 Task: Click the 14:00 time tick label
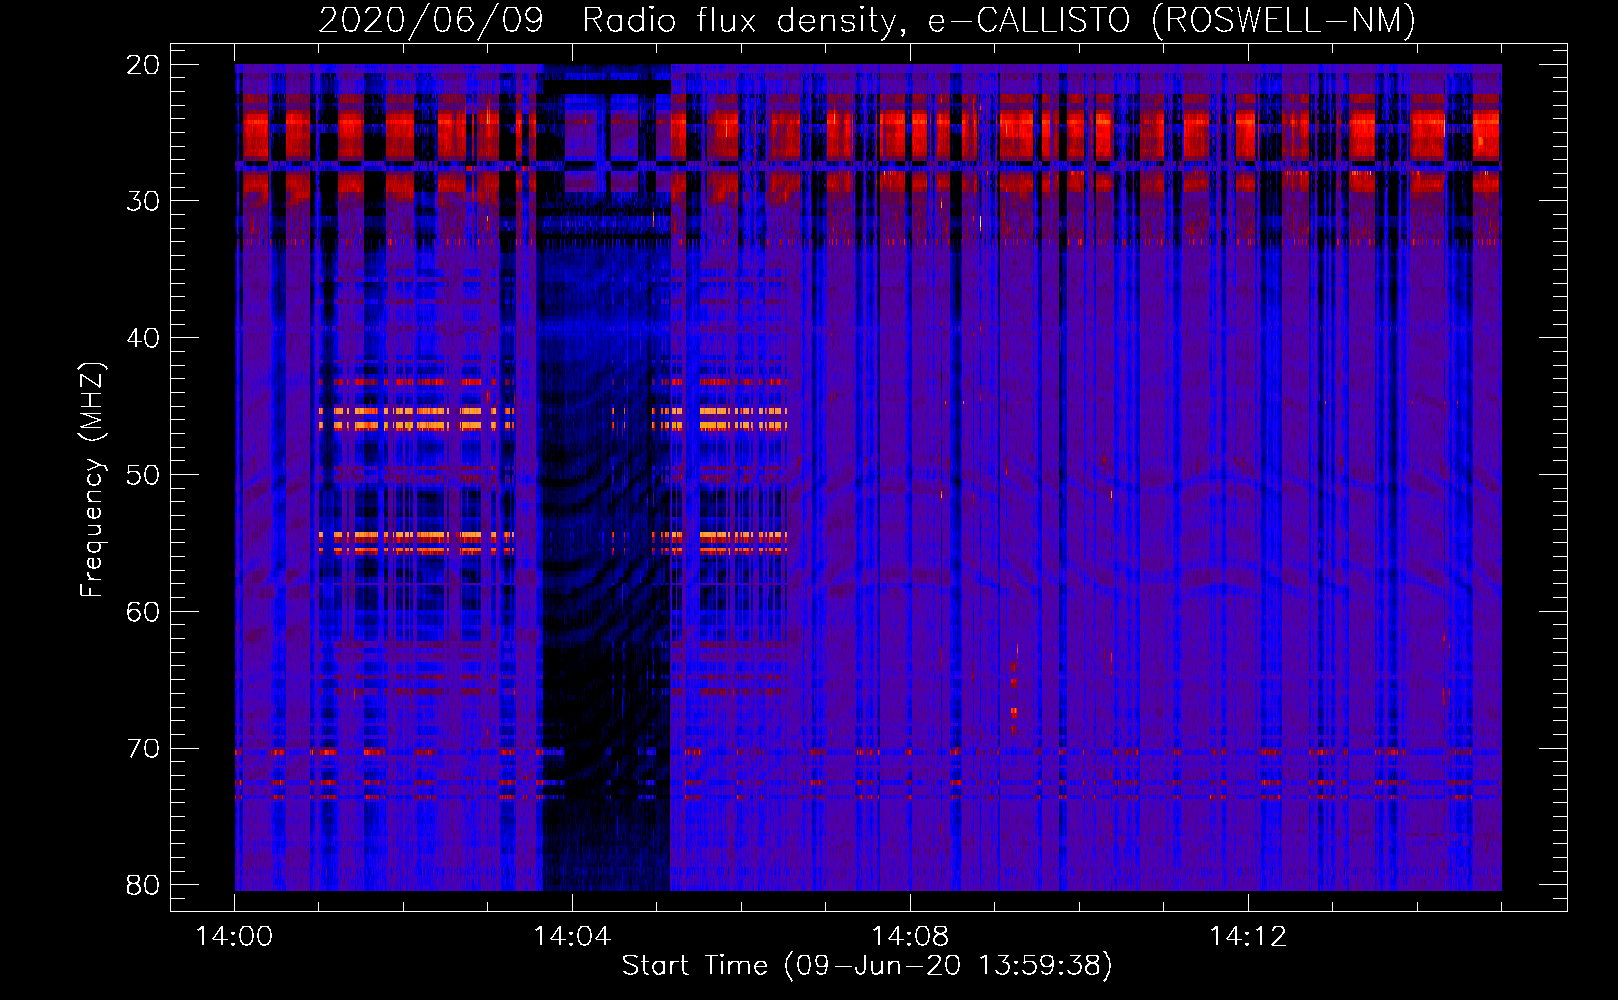coord(235,936)
